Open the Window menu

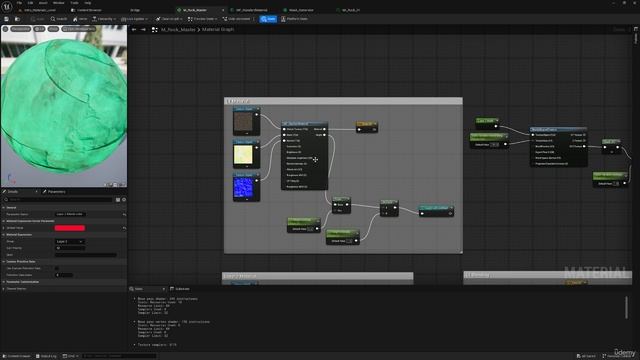[x=58, y=3]
